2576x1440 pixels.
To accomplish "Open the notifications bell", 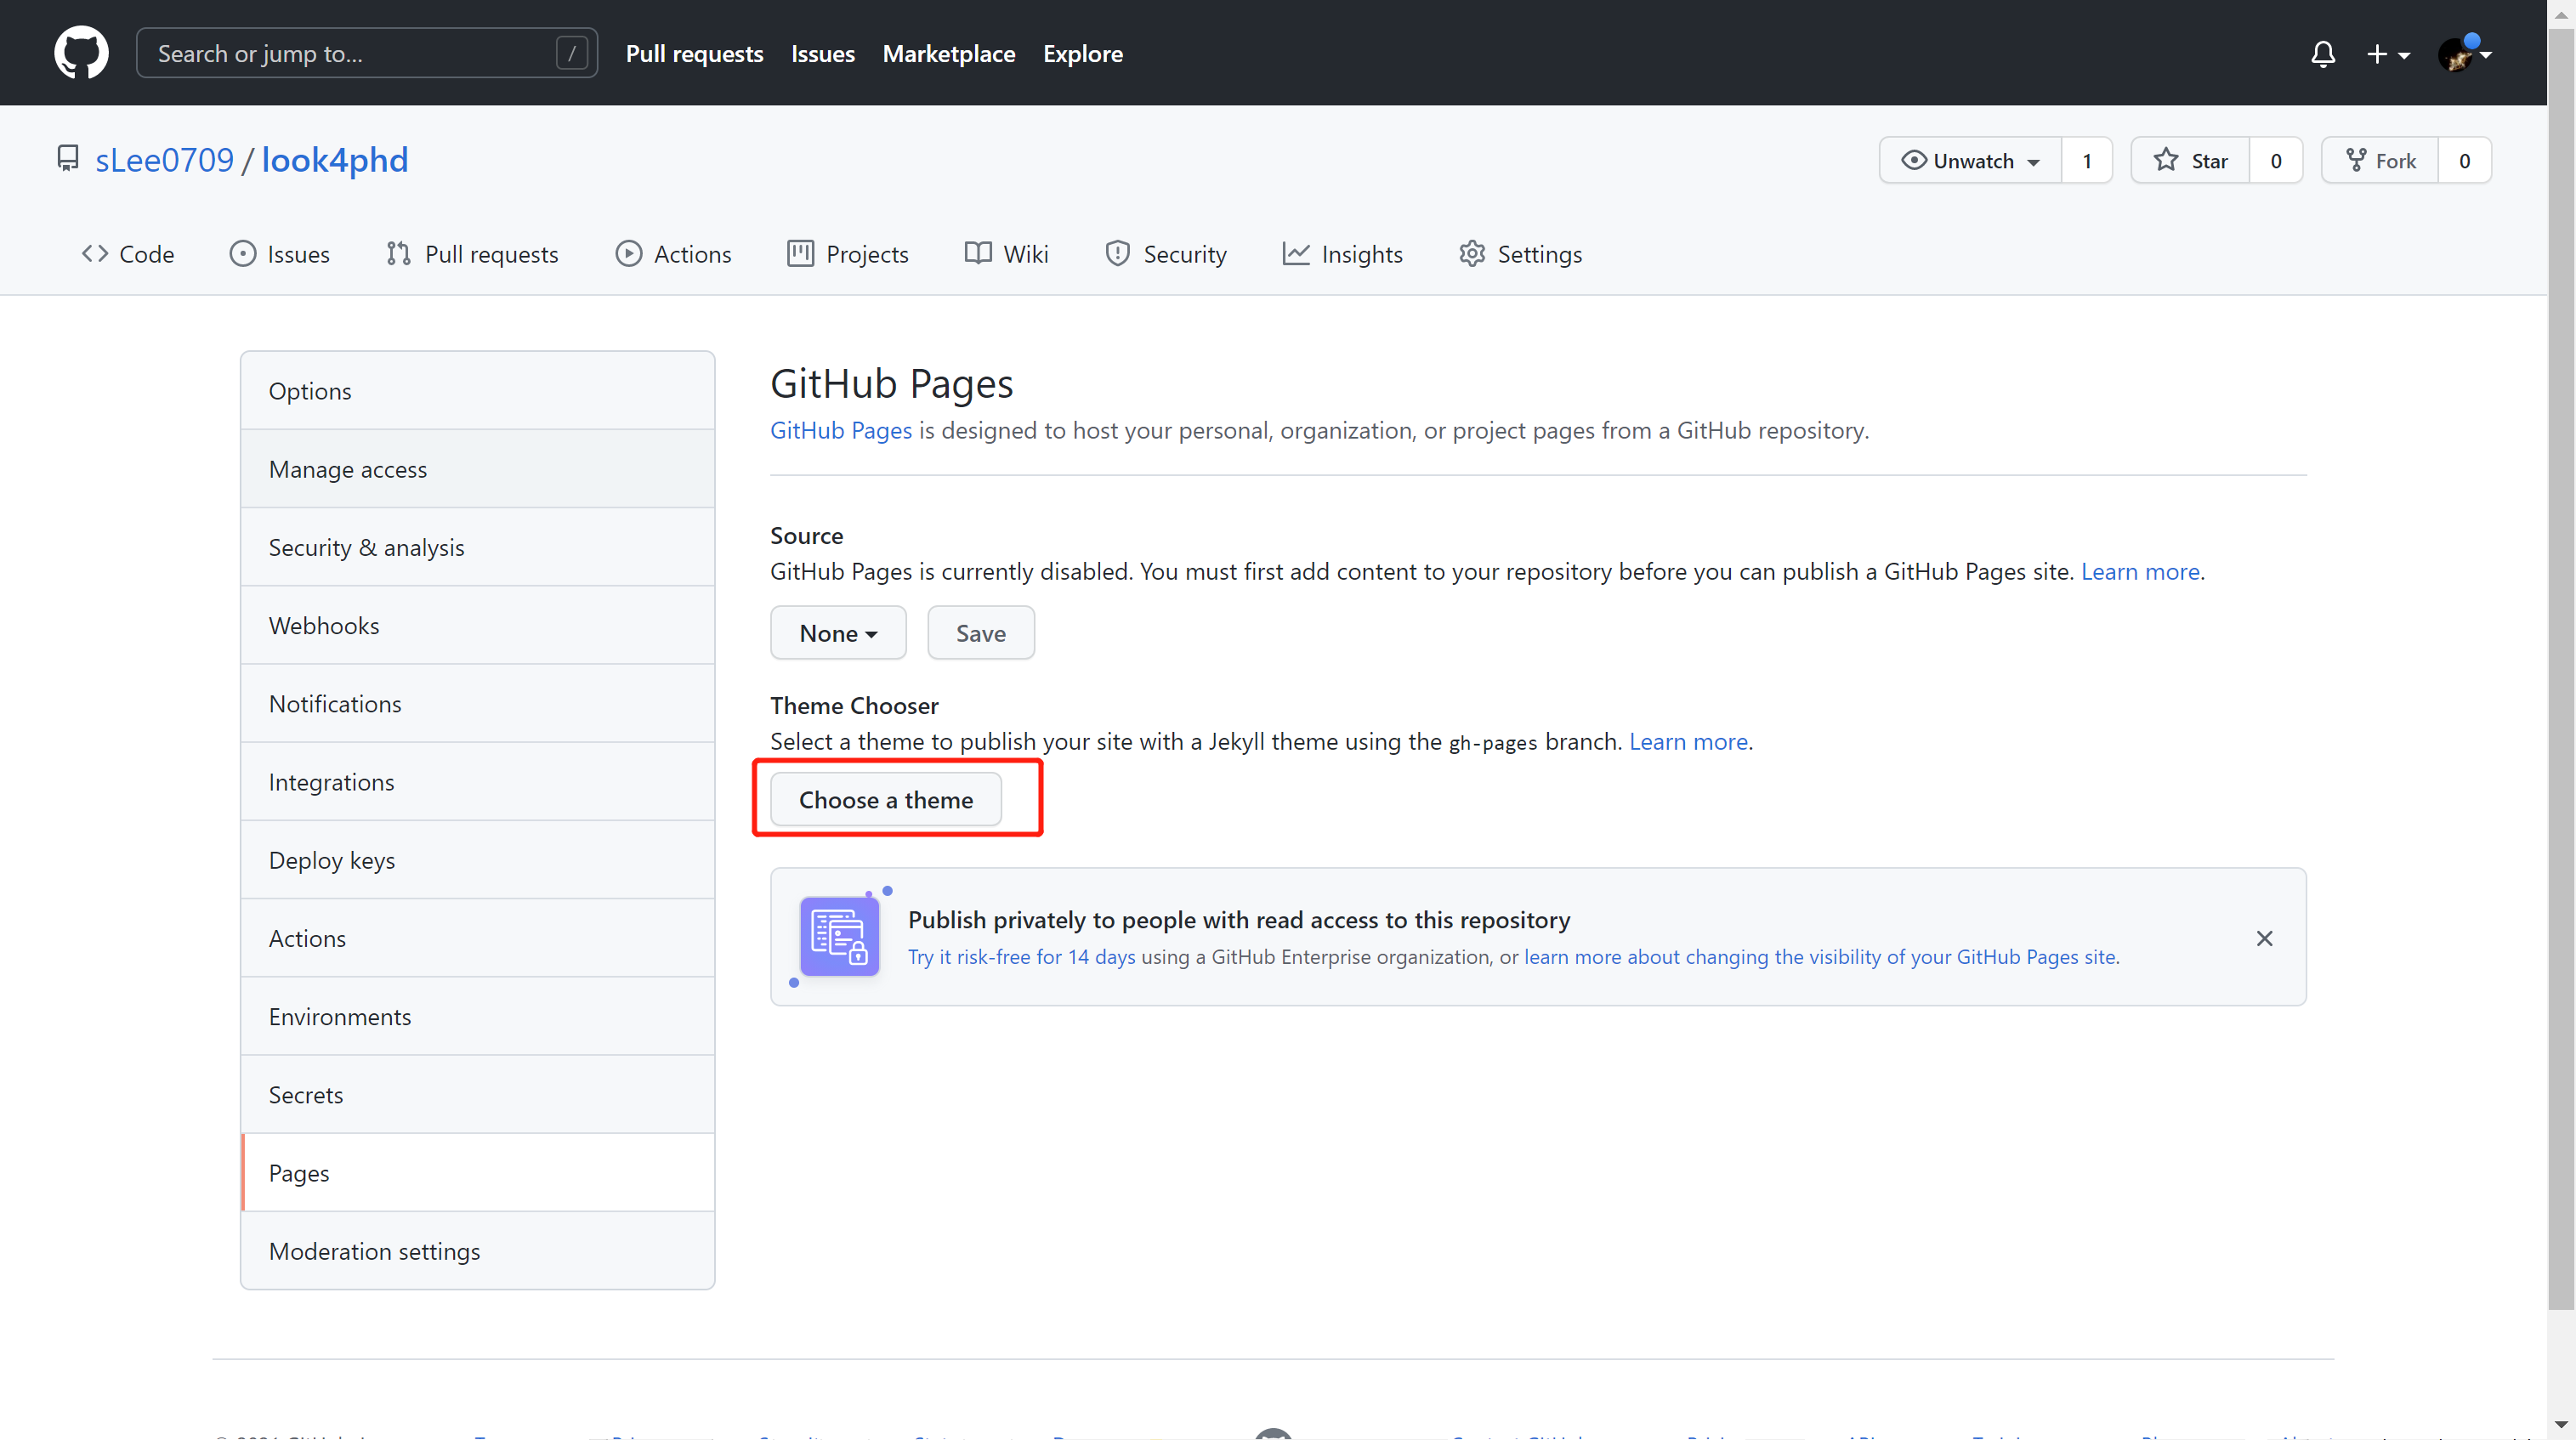I will click(x=2323, y=54).
